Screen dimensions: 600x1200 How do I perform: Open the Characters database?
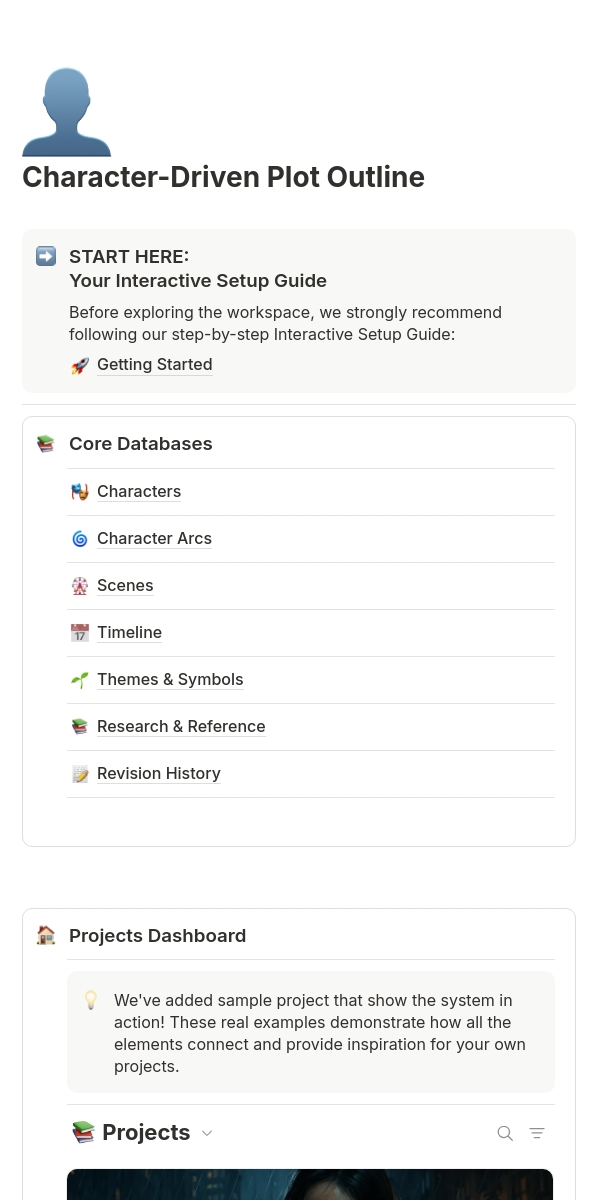point(139,492)
